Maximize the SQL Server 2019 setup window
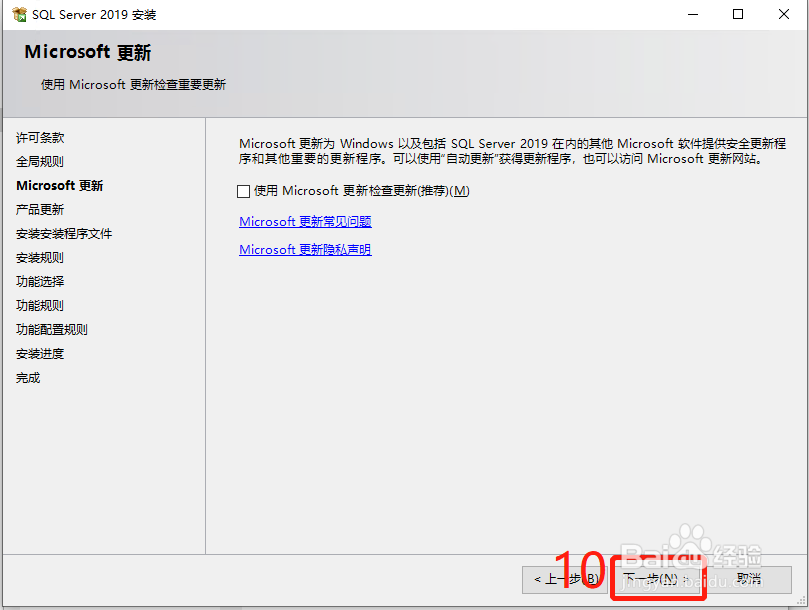 click(738, 14)
